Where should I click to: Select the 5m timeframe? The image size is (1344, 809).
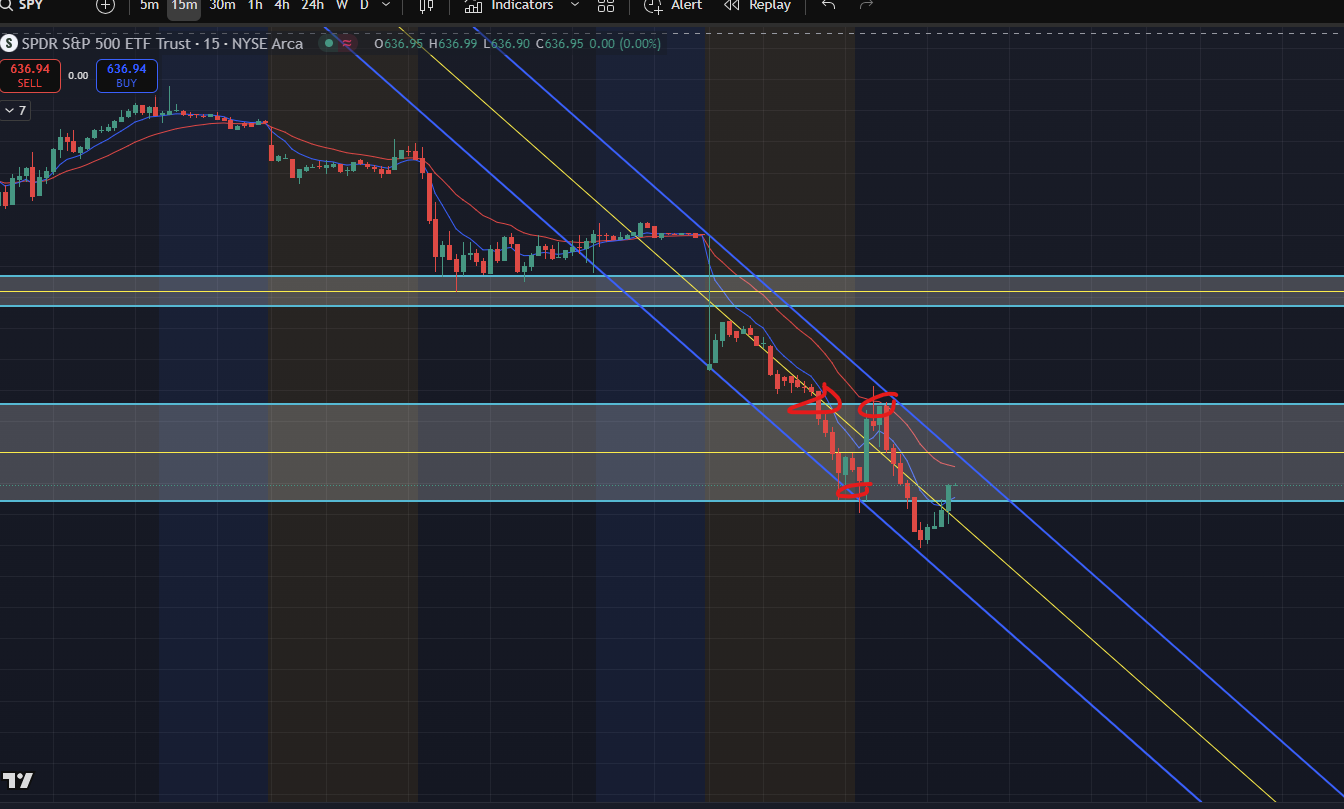[149, 5]
